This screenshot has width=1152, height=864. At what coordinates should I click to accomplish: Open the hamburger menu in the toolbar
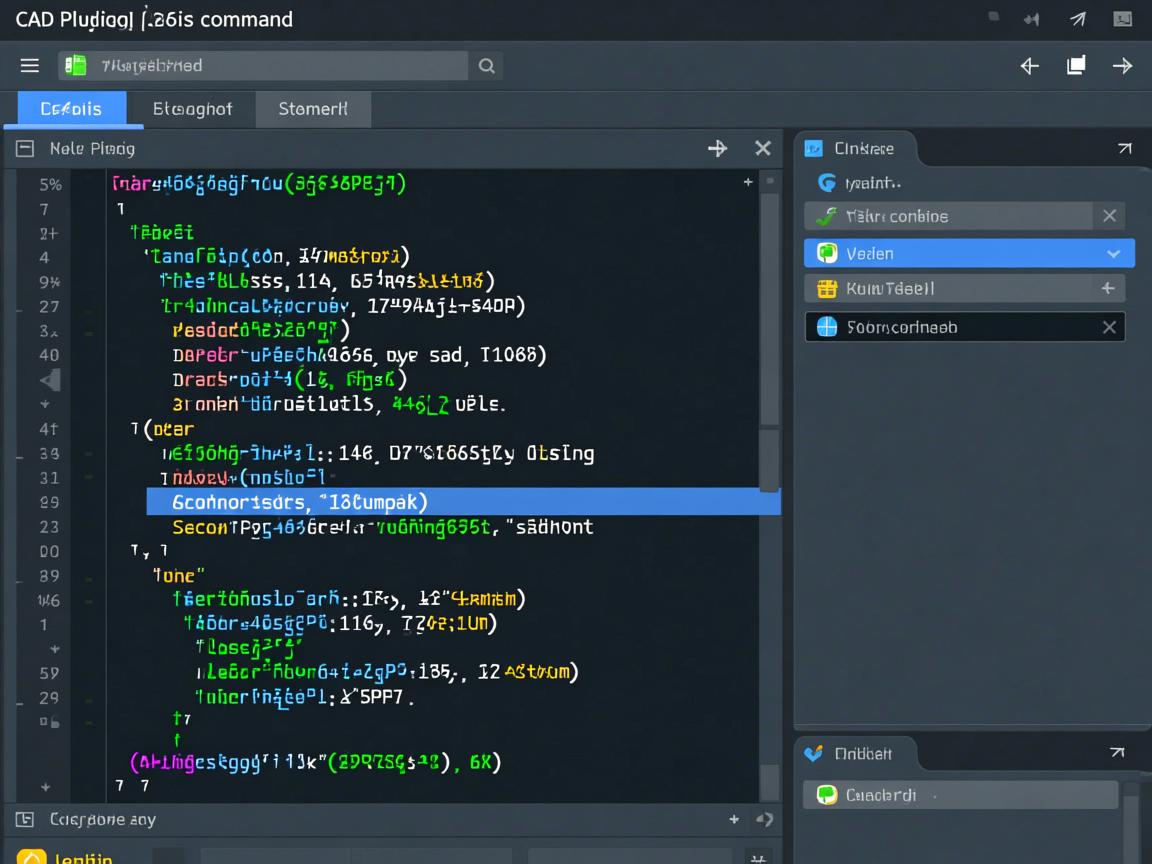tap(30, 66)
